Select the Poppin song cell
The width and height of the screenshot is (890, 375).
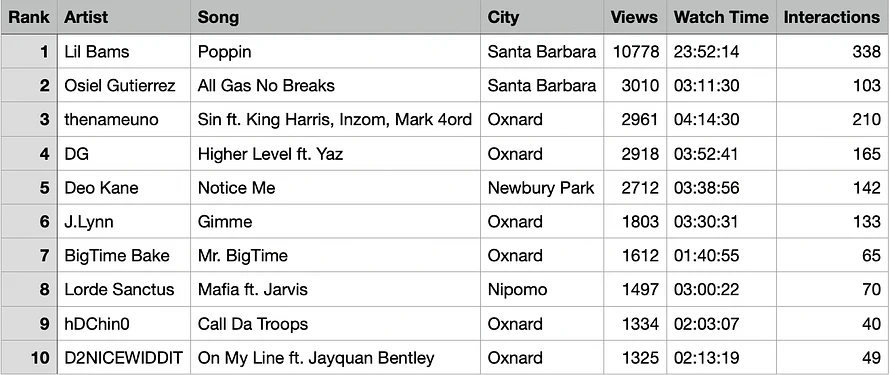(335, 52)
